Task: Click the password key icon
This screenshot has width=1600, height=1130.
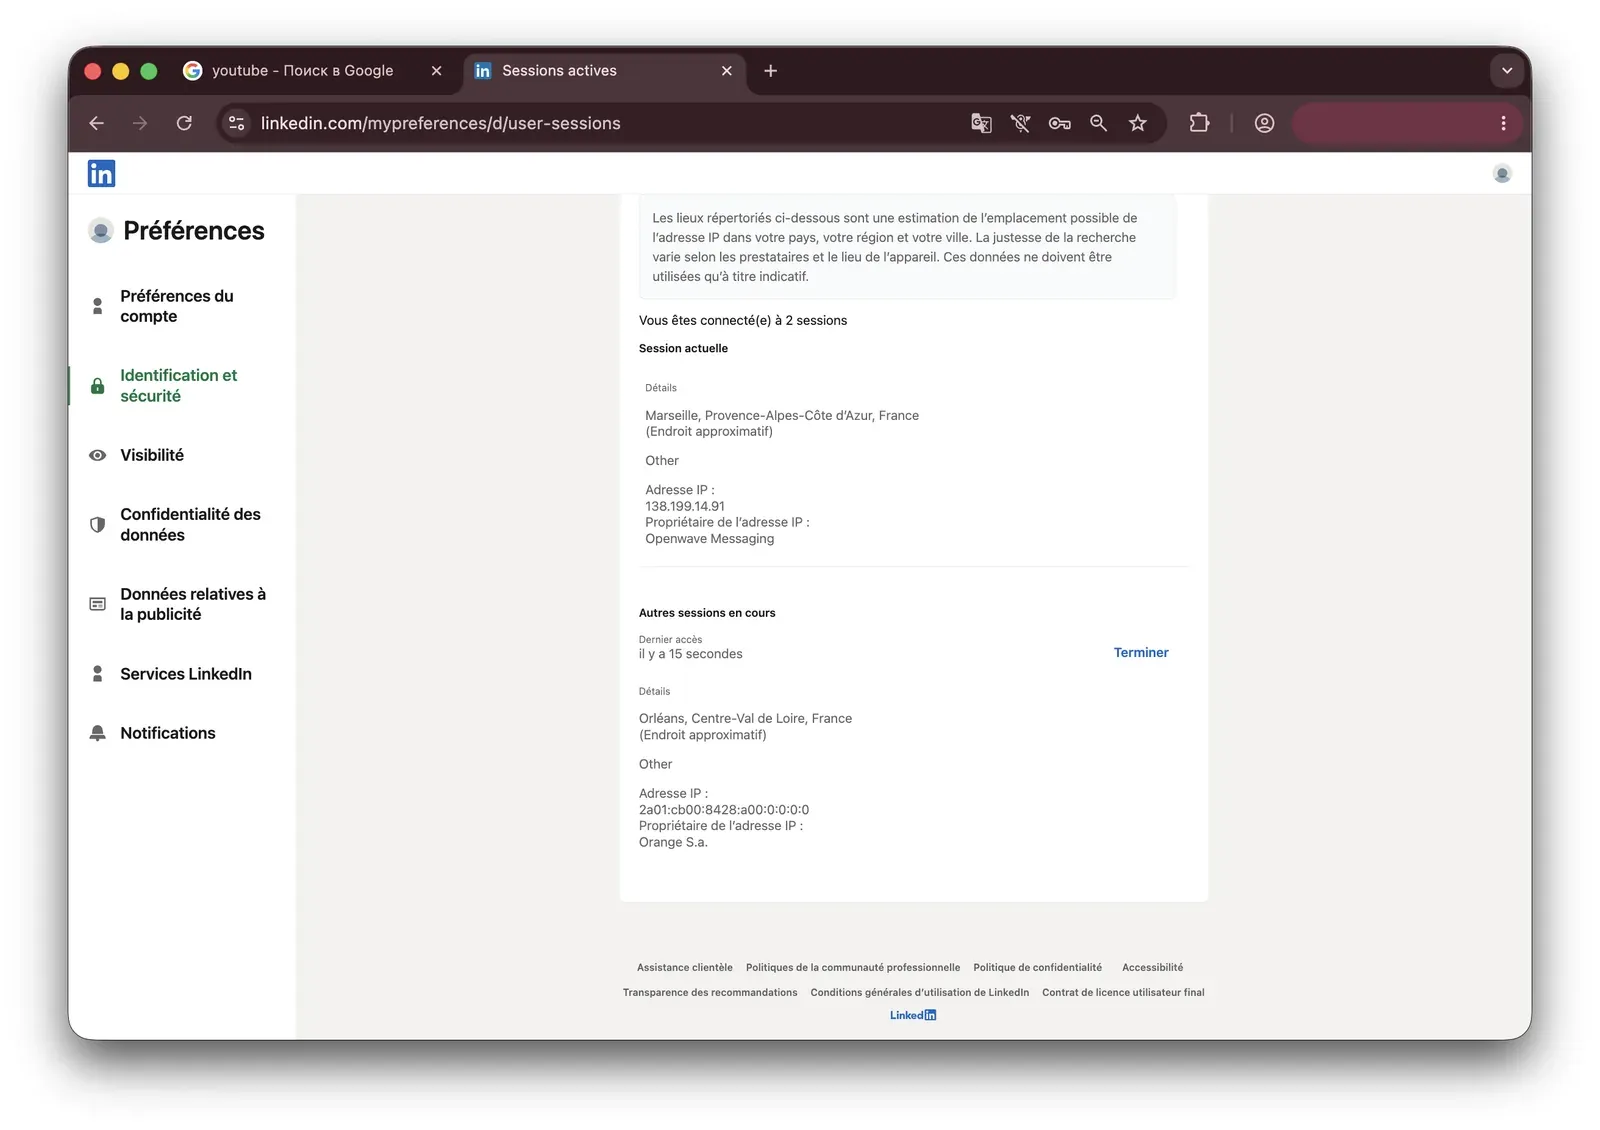Action: 1059,123
